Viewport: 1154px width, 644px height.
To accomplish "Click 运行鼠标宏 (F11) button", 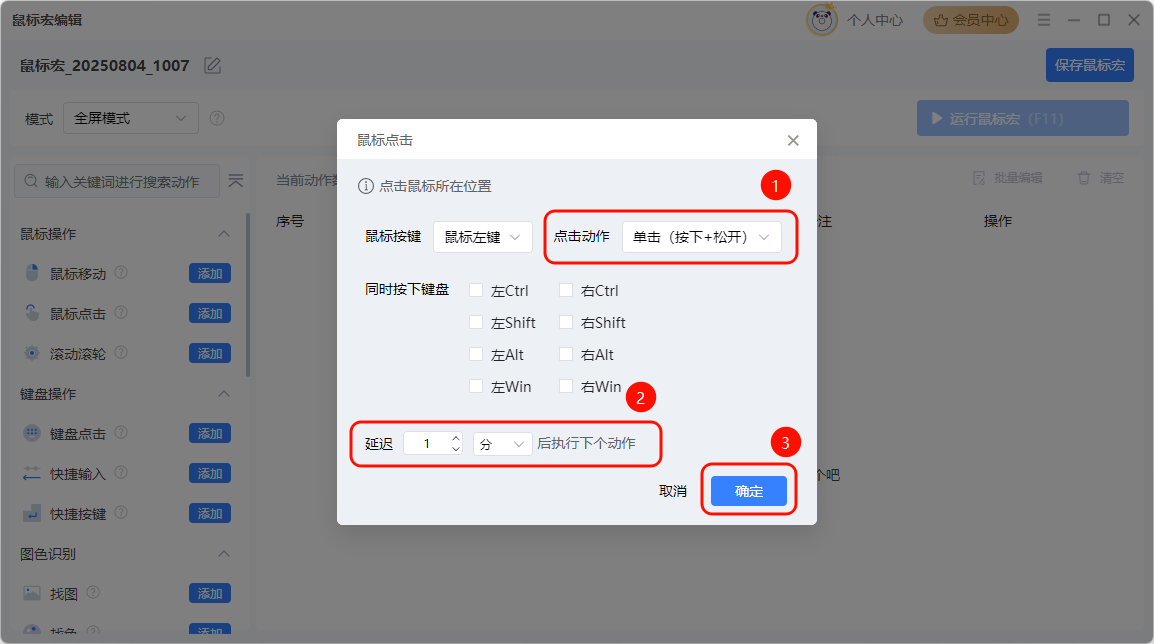I will click(x=1022, y=118).
